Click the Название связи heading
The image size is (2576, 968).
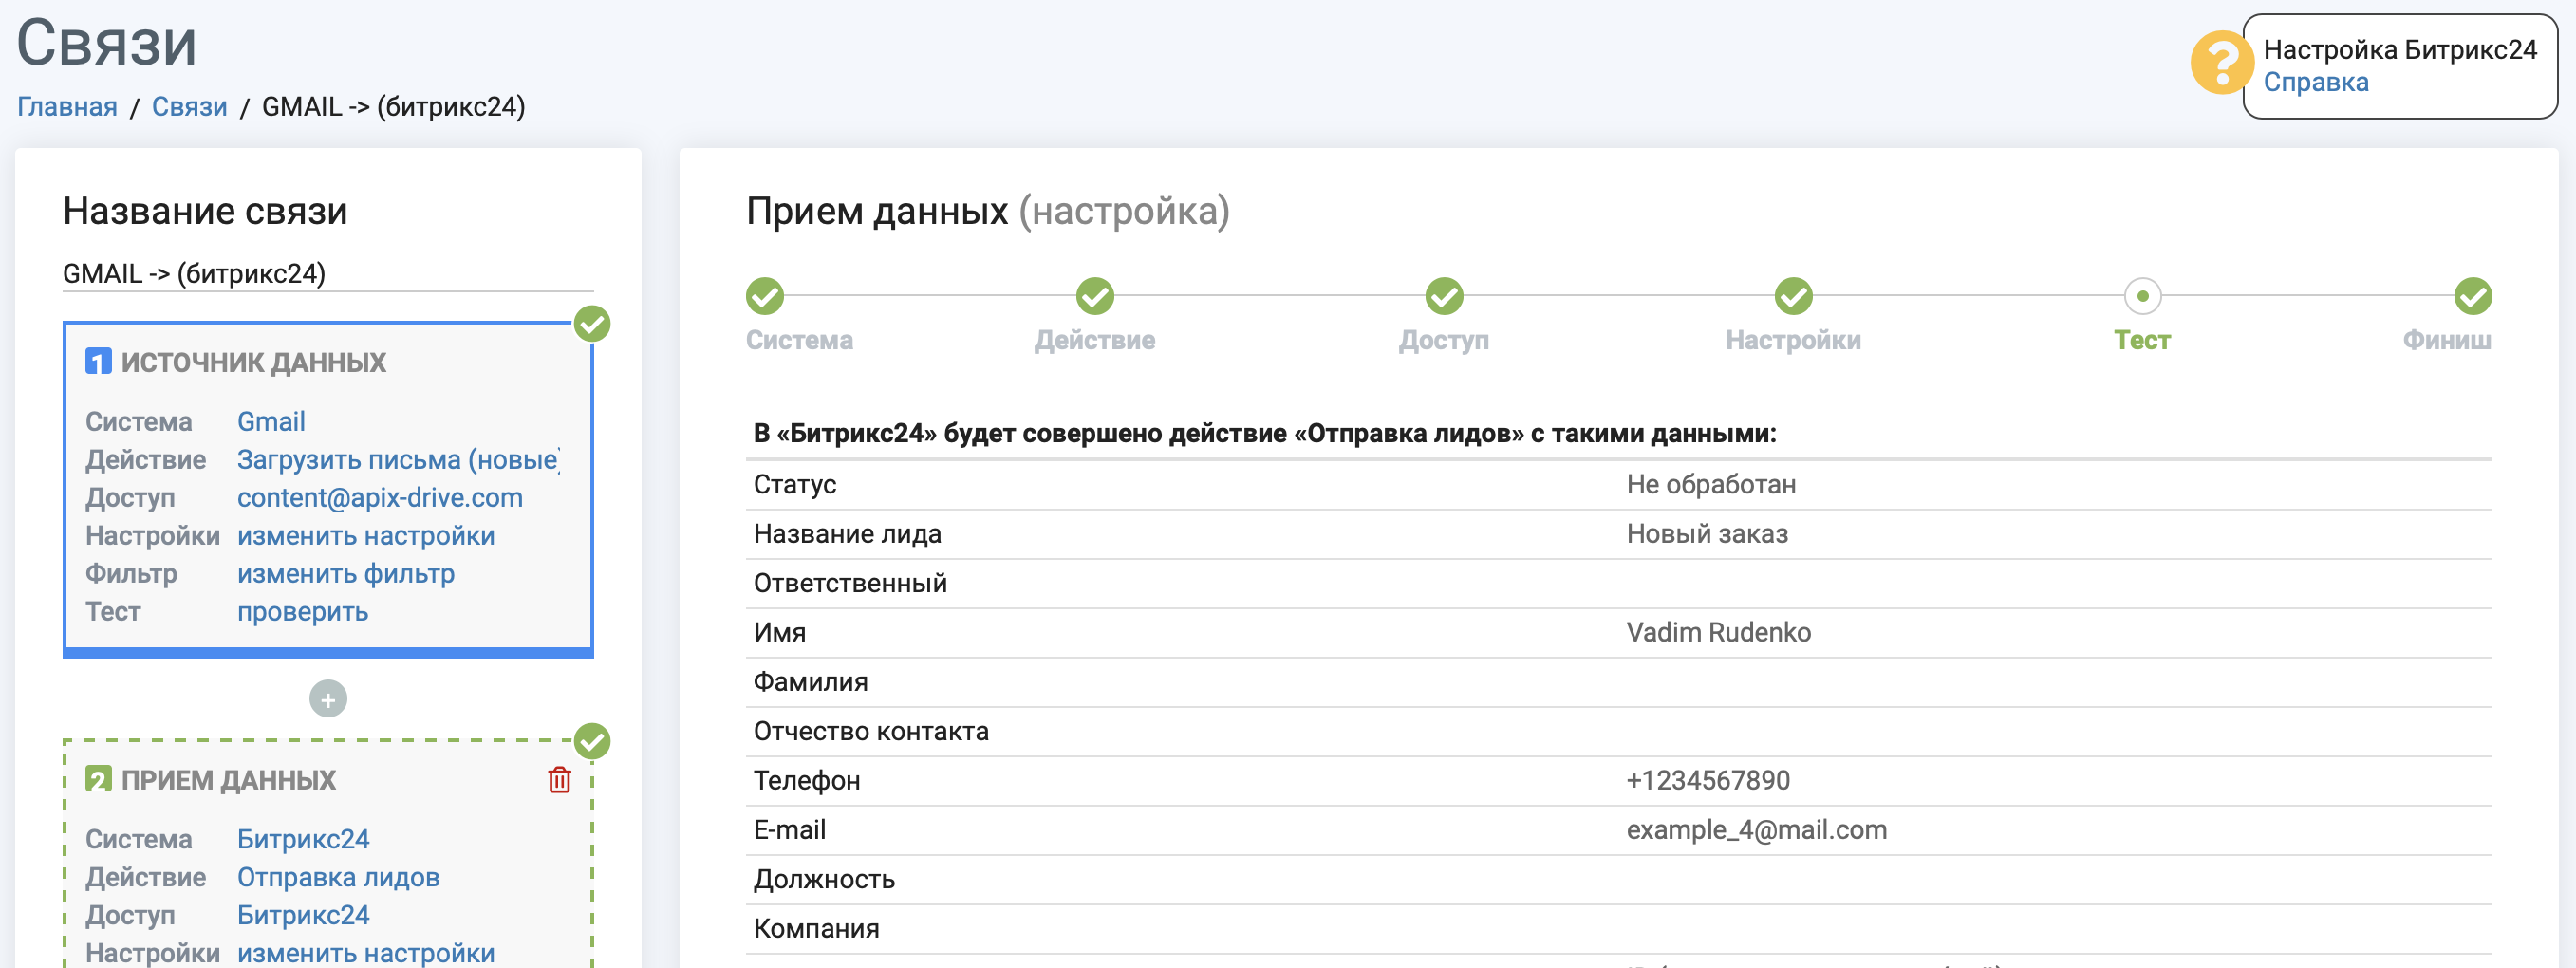(205, 212)
